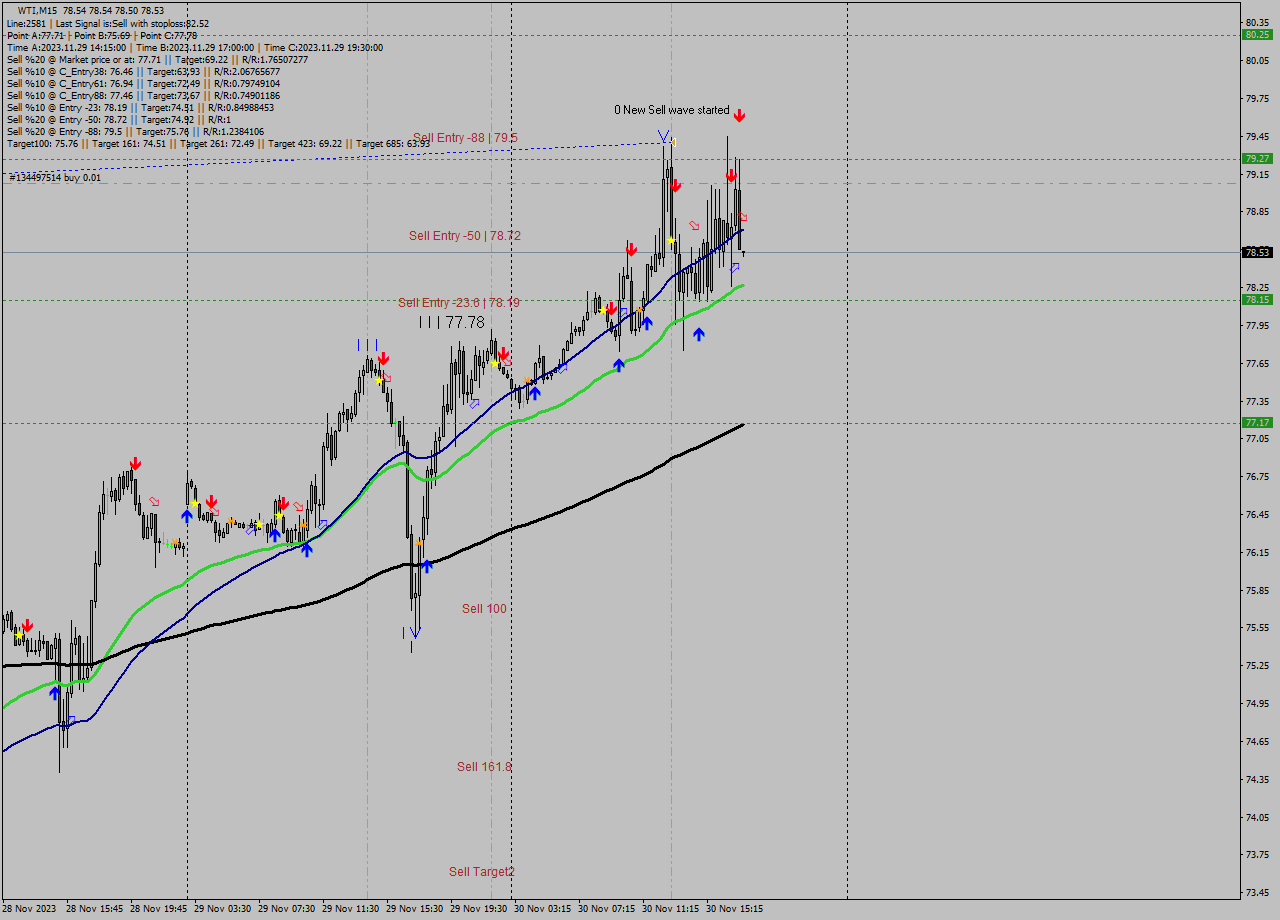Click blue III marker above 29 Nov peak
This screenshot has height=920, width=1280.
click(x=368, y=345)
